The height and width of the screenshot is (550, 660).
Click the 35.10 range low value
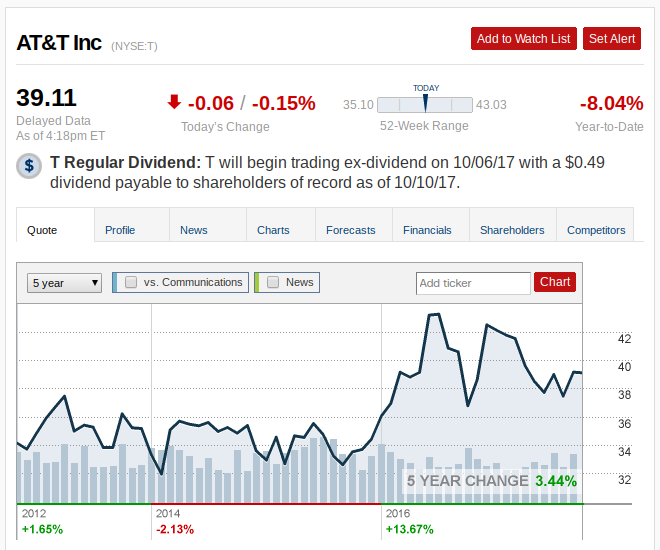click(x=358, y=104)
